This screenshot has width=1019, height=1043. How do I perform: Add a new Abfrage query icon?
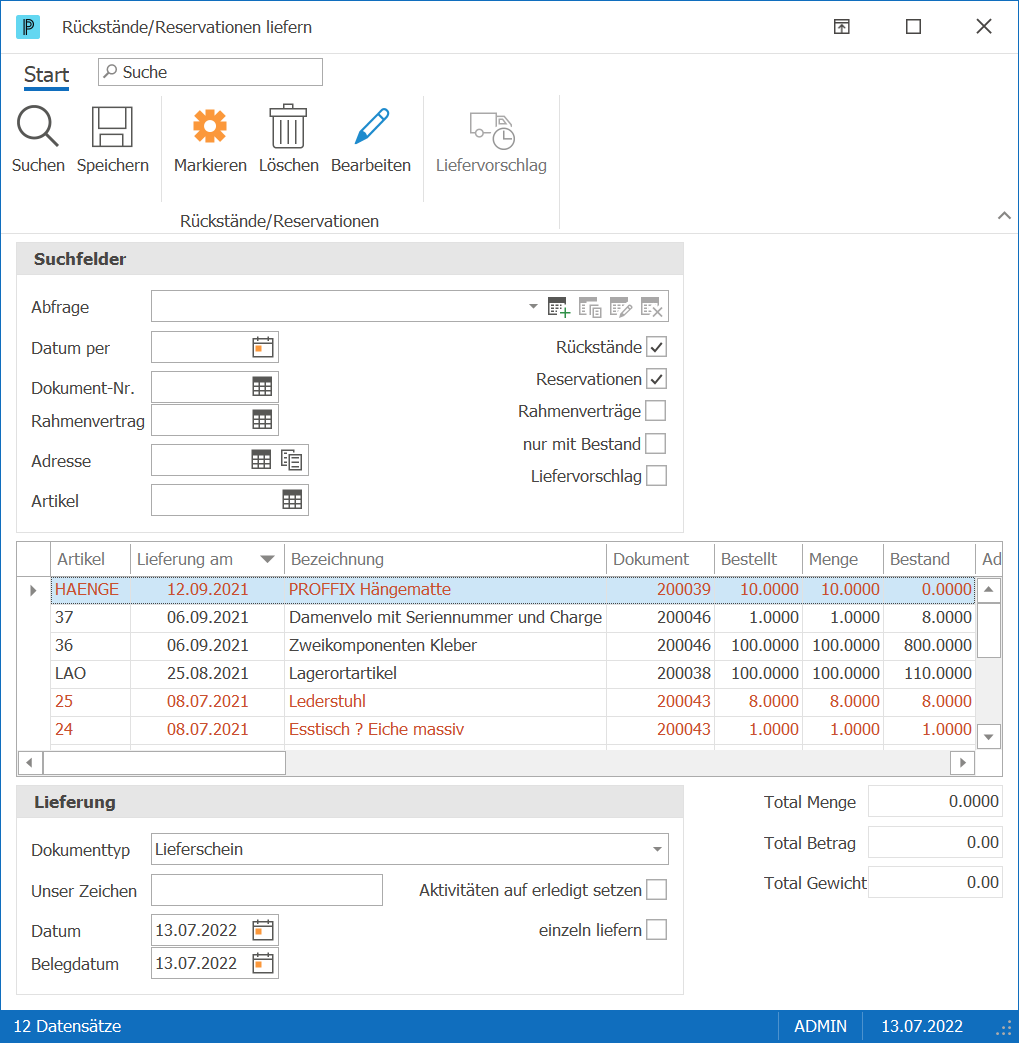click(559, 307)
